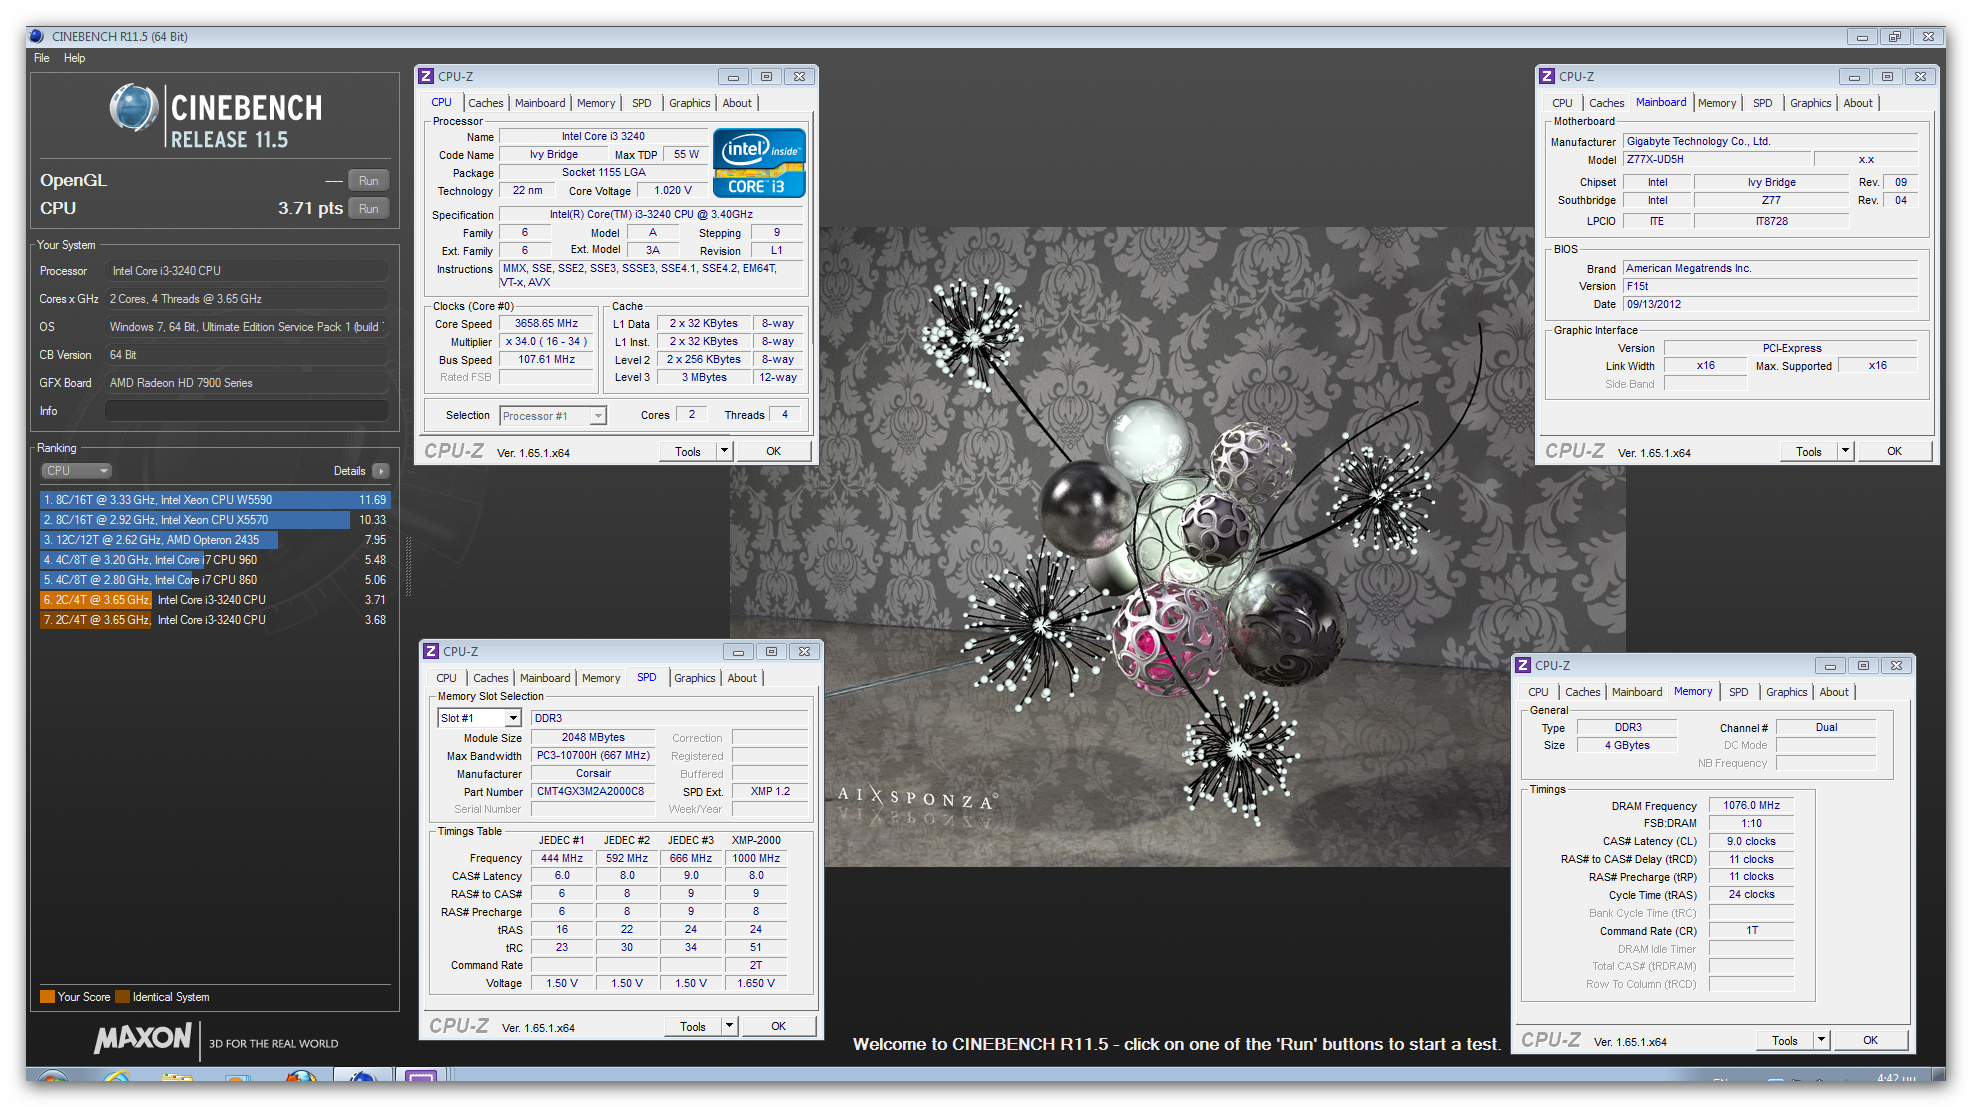Switch to Caches tab in CPU-Z CPU window

pos(486,103)
